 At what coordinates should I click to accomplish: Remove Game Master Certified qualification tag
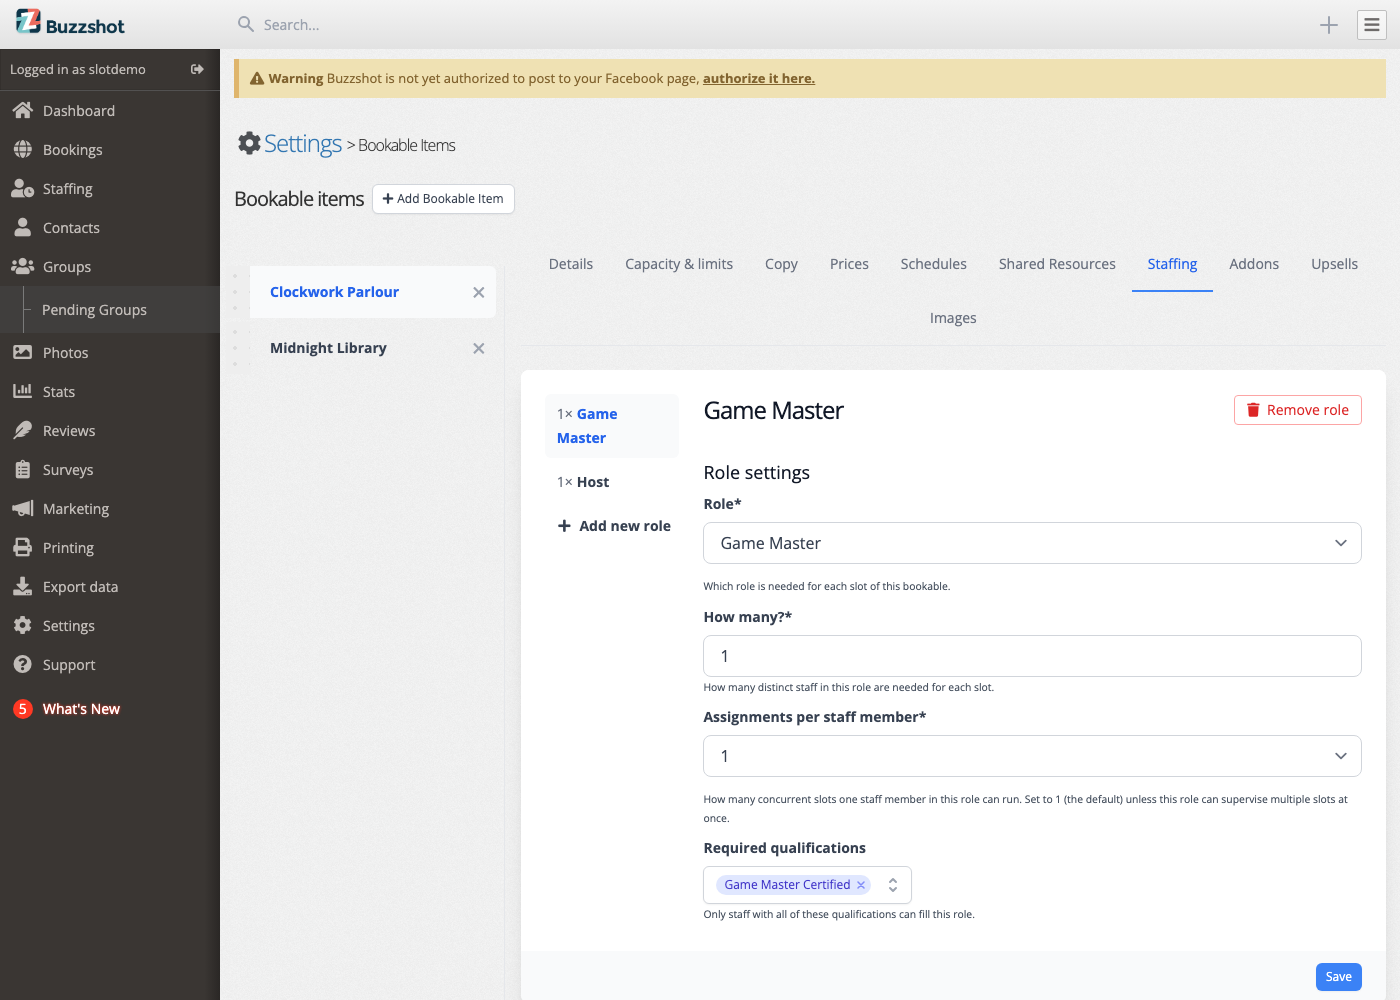(861, 885)
